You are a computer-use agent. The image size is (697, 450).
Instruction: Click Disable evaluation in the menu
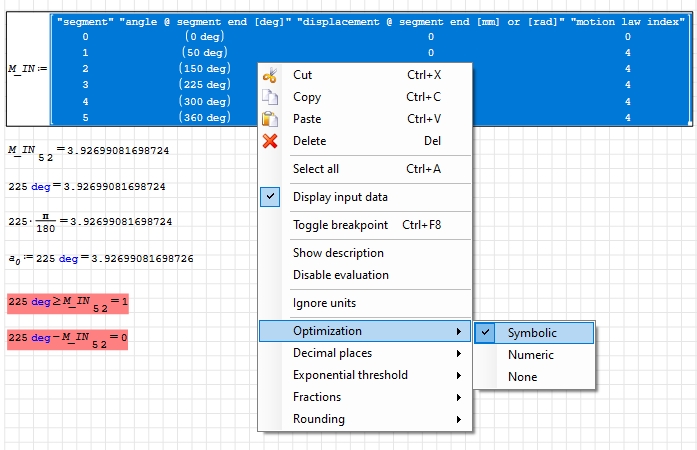341,275
